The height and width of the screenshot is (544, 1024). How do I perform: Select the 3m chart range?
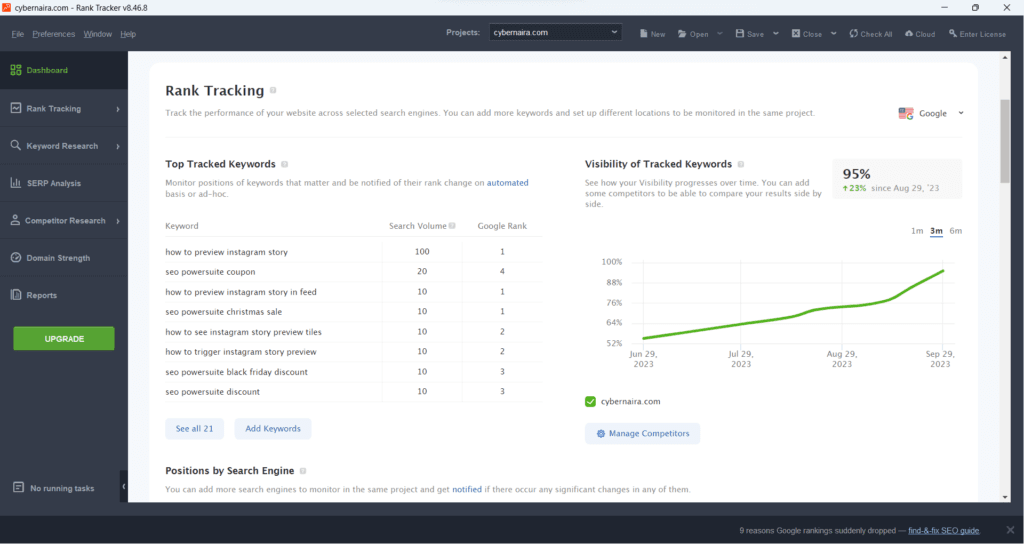point(936,231)
